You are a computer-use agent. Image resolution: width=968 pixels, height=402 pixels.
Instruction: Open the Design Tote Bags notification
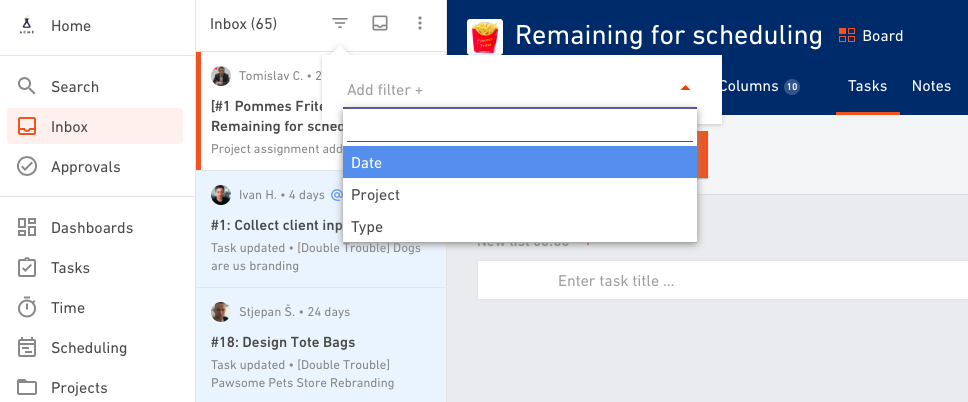point(321,345)
